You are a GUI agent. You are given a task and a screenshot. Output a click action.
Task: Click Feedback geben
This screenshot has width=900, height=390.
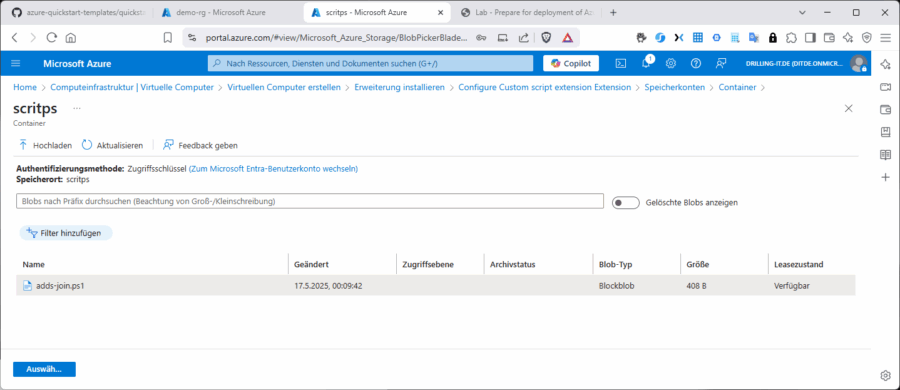click(x=200, y=145)
